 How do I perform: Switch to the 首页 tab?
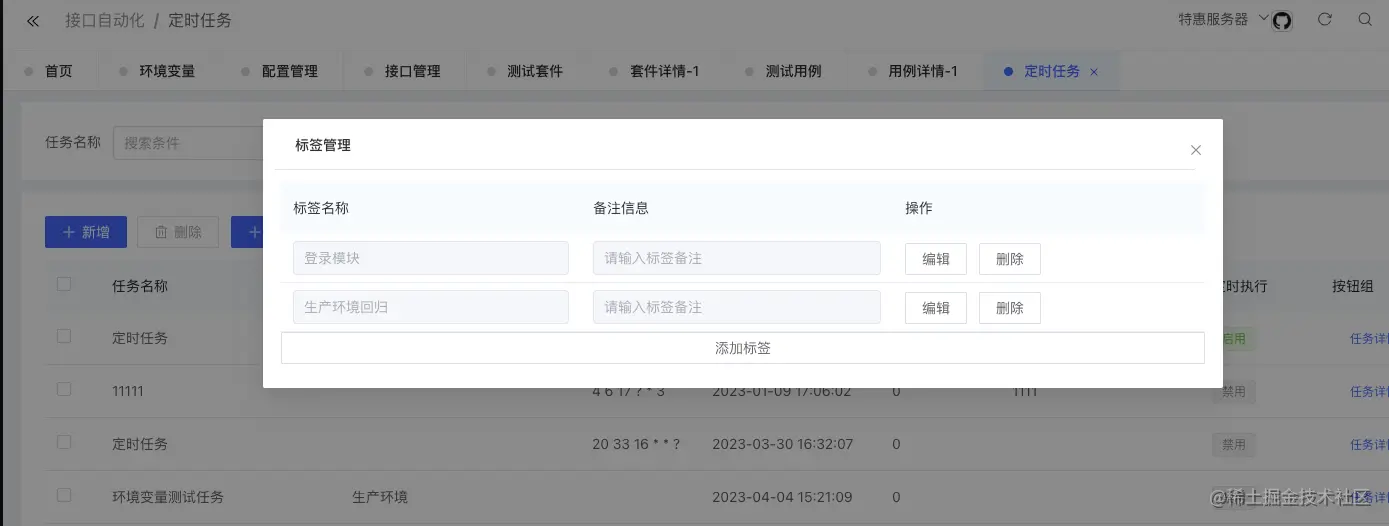[x=59, y=71]
